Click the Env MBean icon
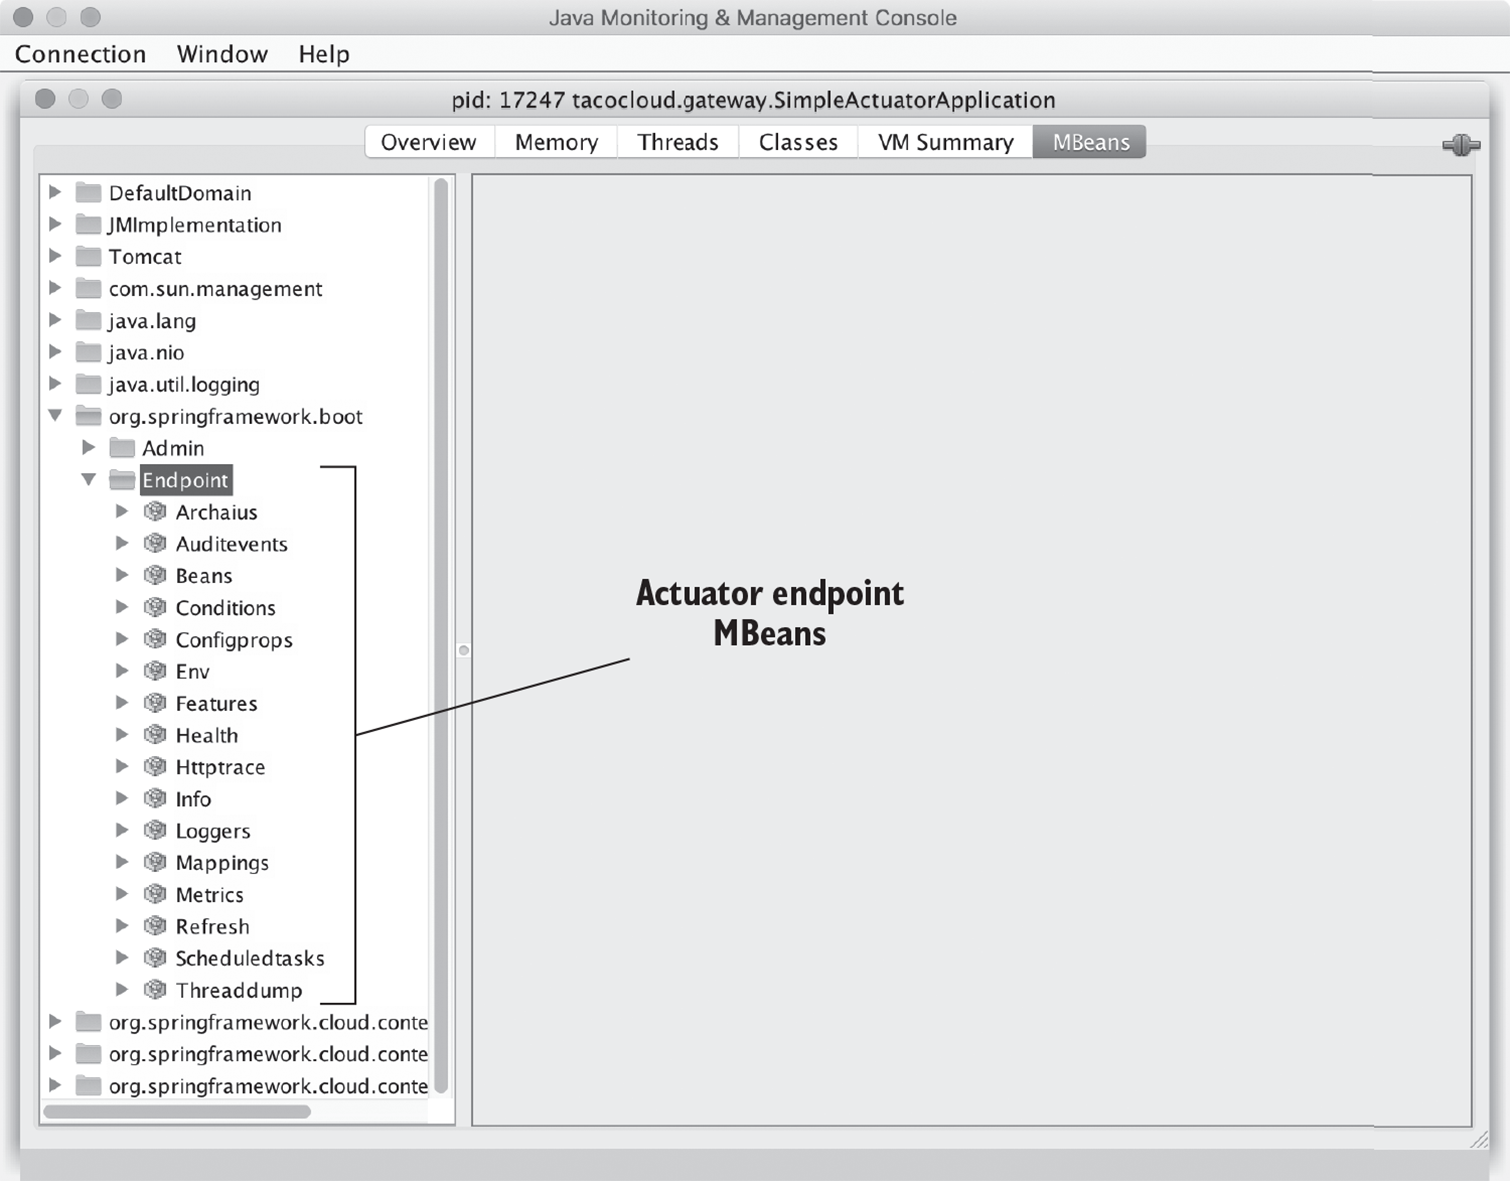Viewport: 1510px width, 1181px height. (x=155, y=671)
